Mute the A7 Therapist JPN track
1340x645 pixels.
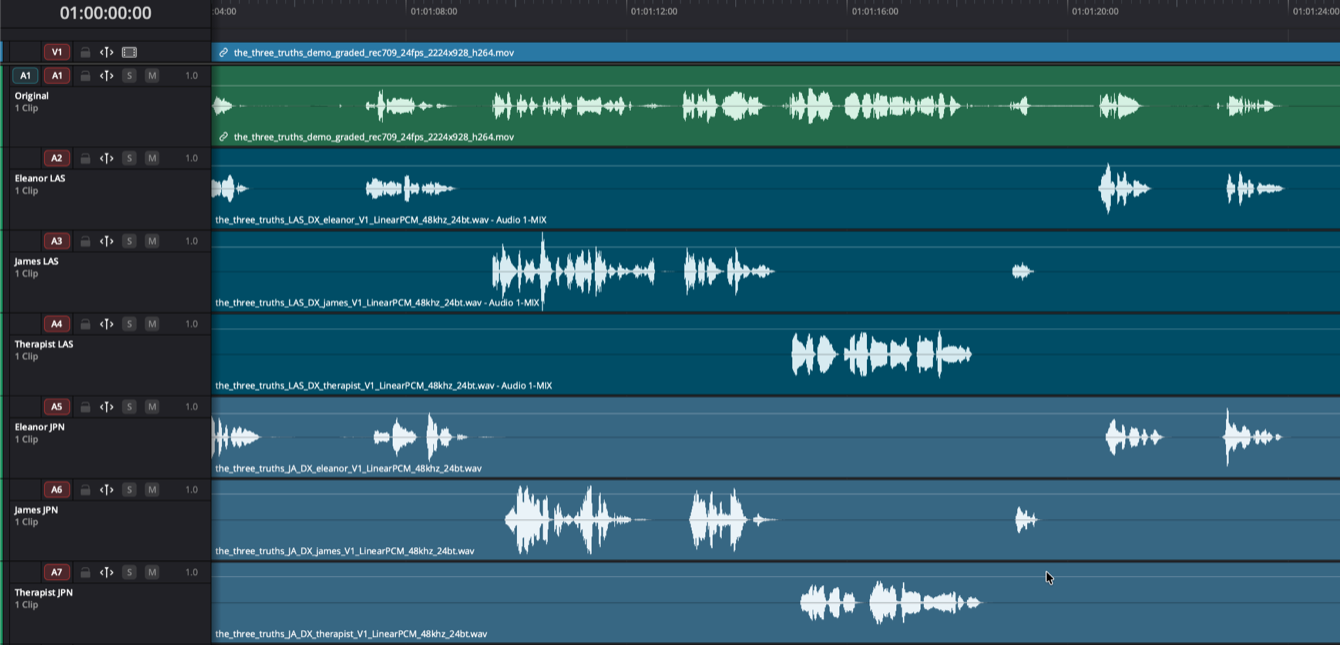pos(152,573)
